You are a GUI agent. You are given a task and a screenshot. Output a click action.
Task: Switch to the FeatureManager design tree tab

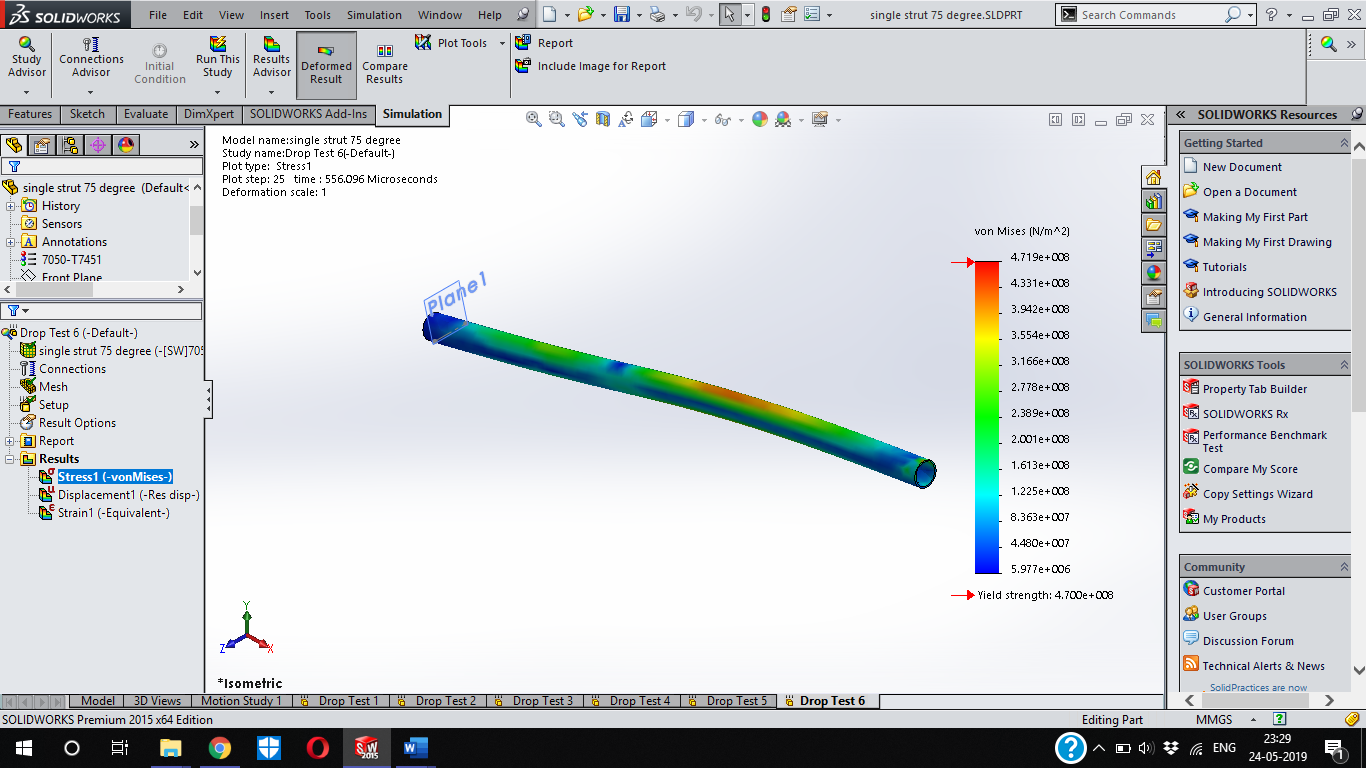(x=14, y=145)
